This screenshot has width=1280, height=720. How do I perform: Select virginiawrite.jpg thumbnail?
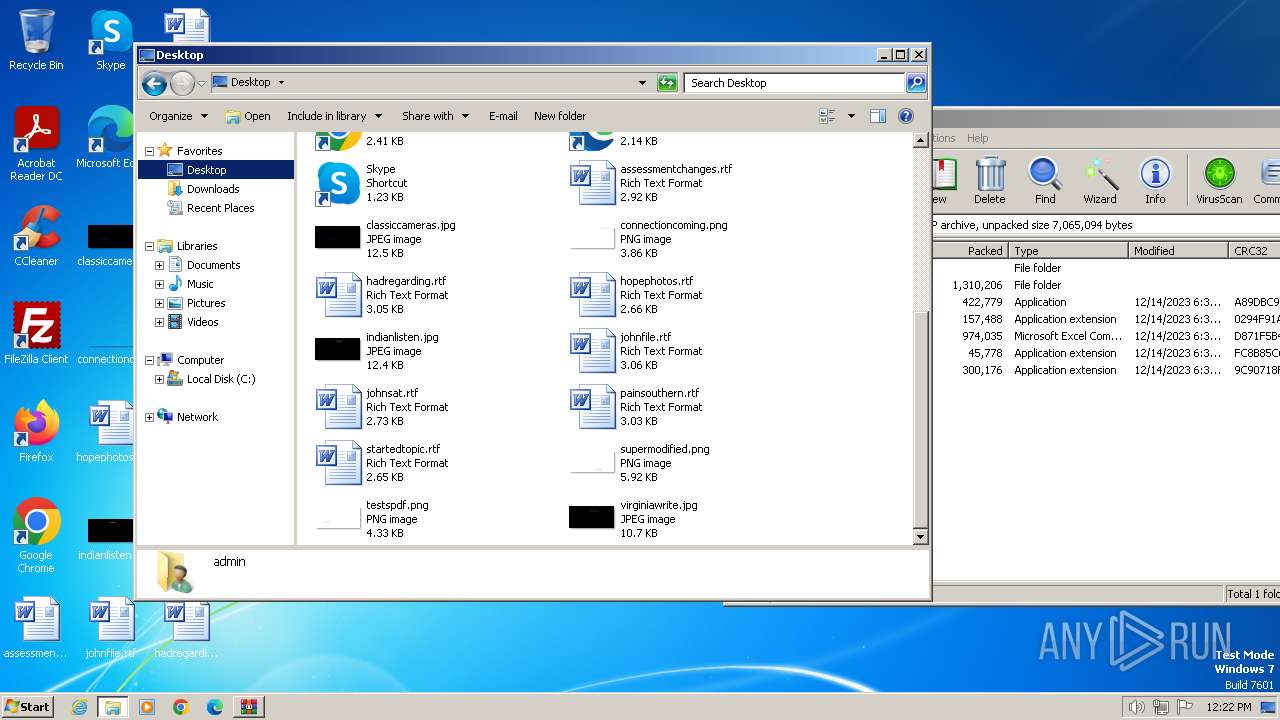tap(592, 517)
